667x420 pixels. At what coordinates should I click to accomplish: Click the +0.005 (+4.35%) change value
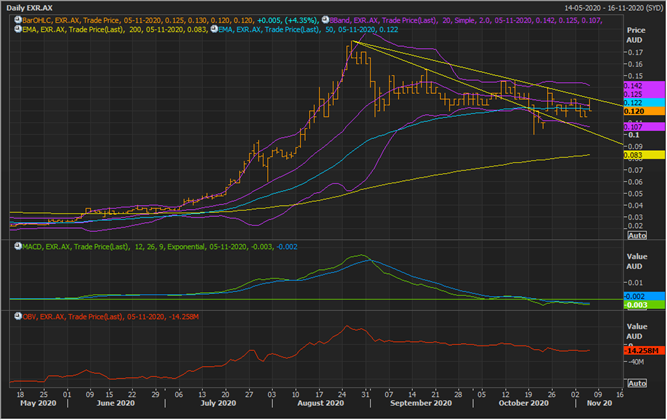(288, 20)
